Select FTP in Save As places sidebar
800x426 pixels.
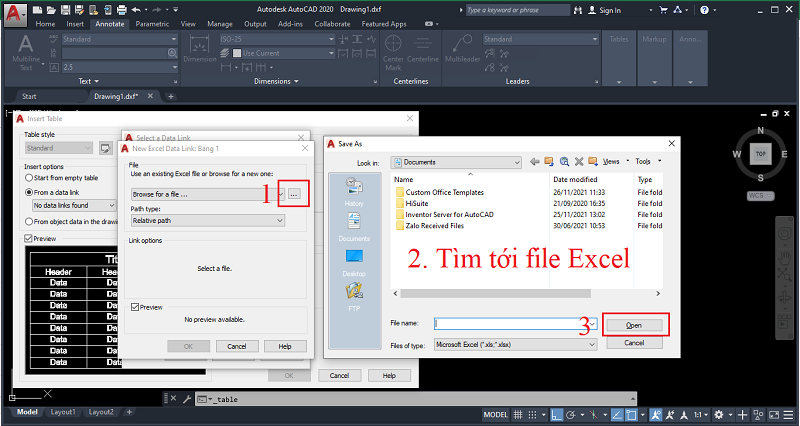point(354,297)
